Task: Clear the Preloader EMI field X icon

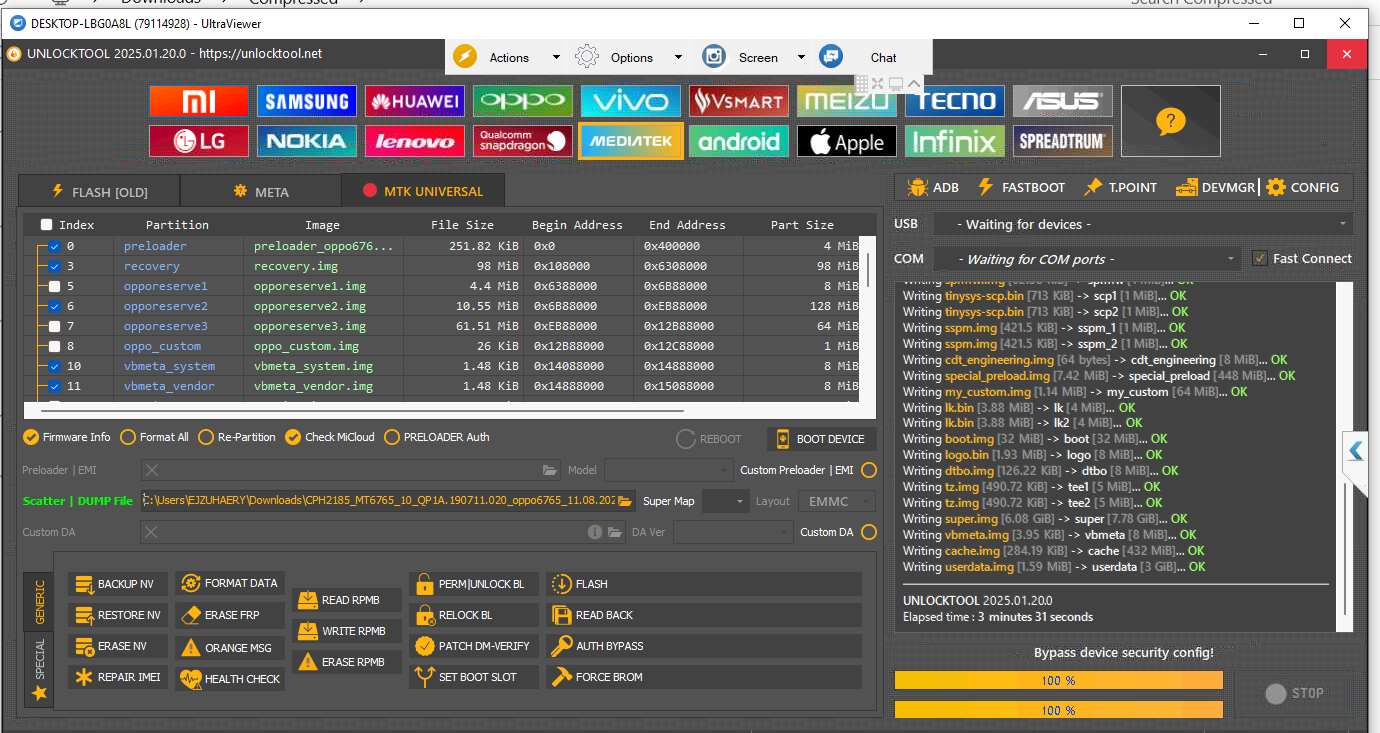Action: 151,470
